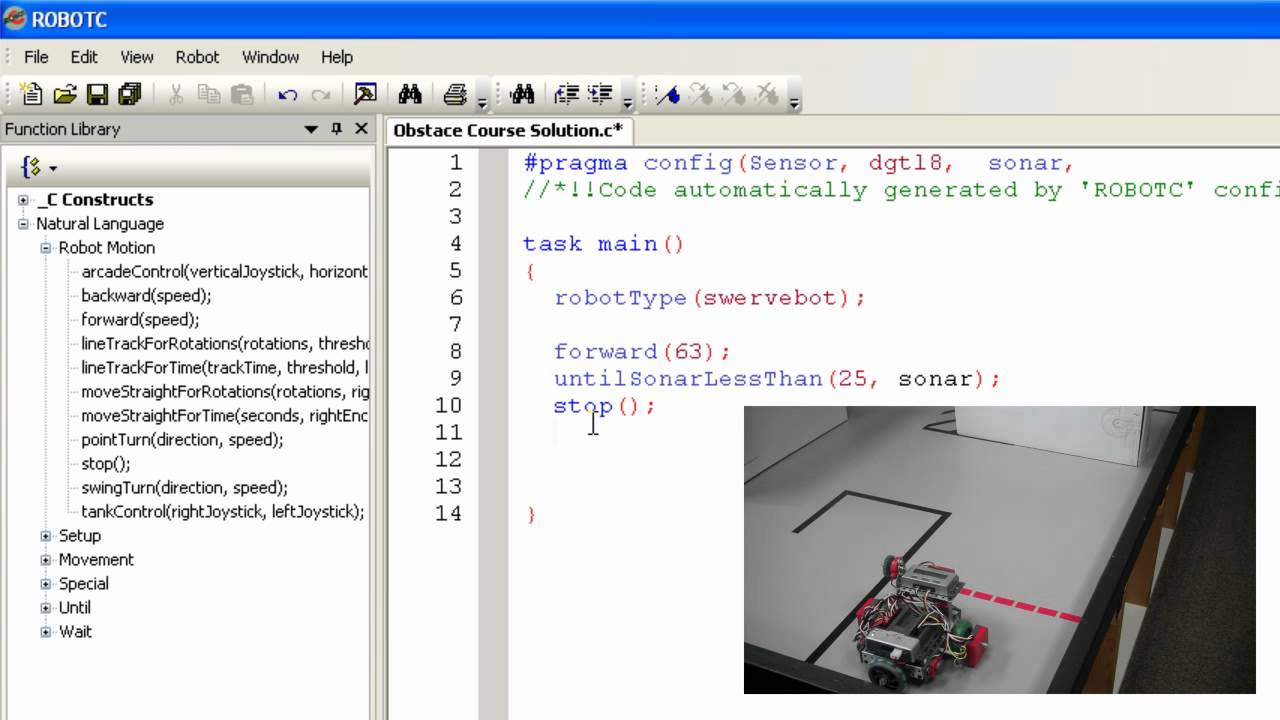Click the Cut scissors icon
Image resolution: width=1280 pixels, height=720 pixels.
176,95
